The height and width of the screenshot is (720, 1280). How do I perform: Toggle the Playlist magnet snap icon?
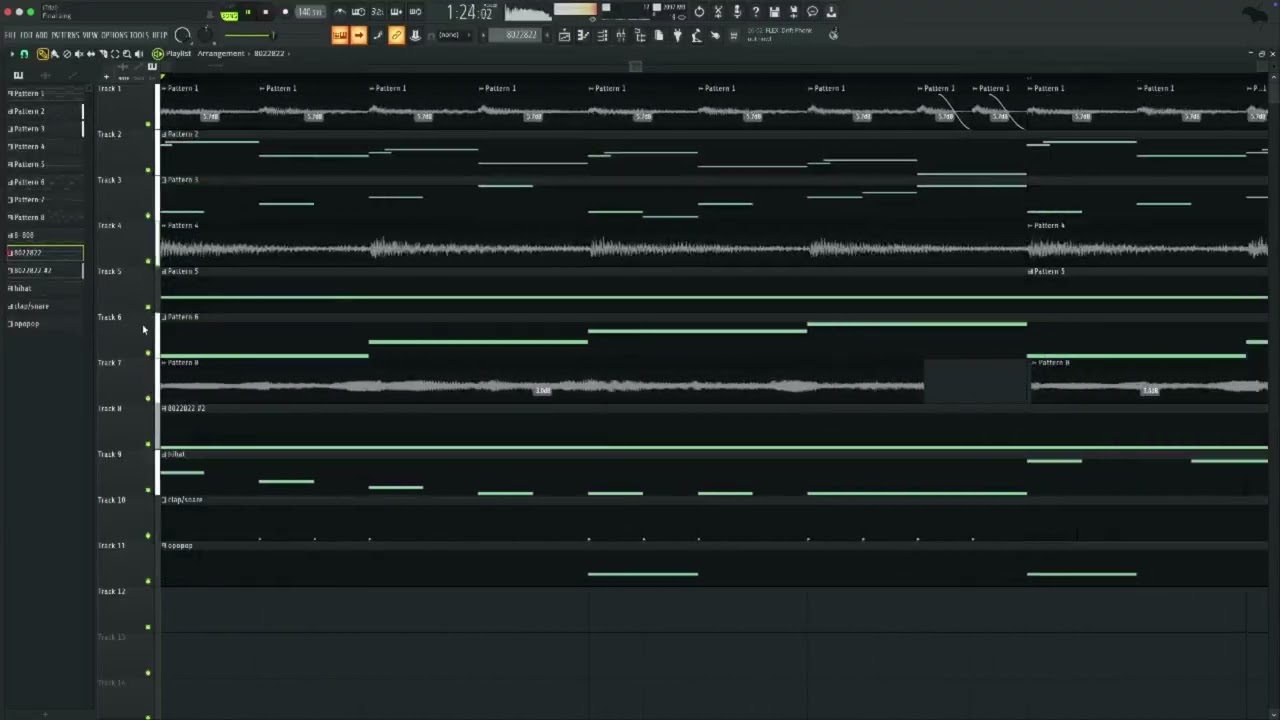coord(24,54)
